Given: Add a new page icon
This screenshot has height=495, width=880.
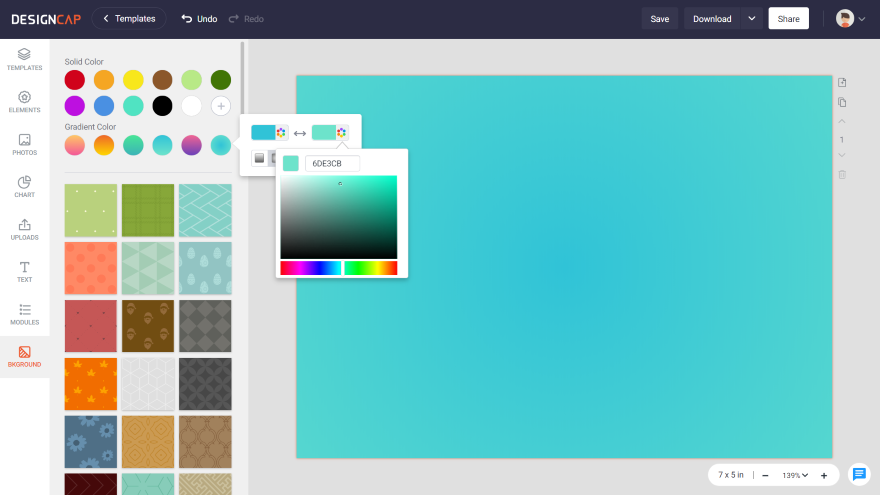Looking at the screenshot, I should [842, 82].
